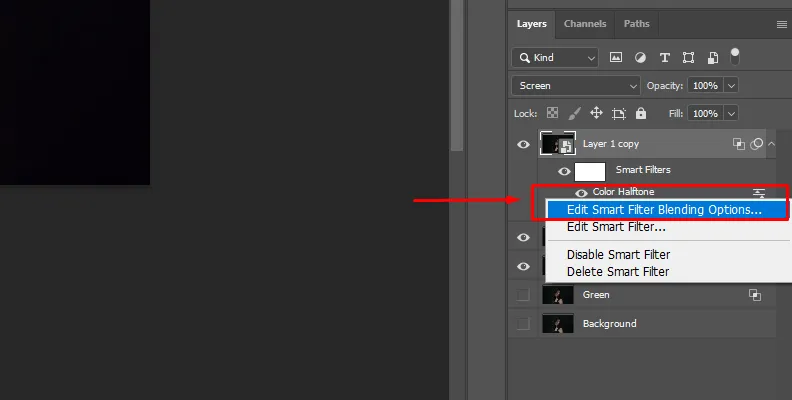Open the Screen blend mode dropdown

(576, 86)
